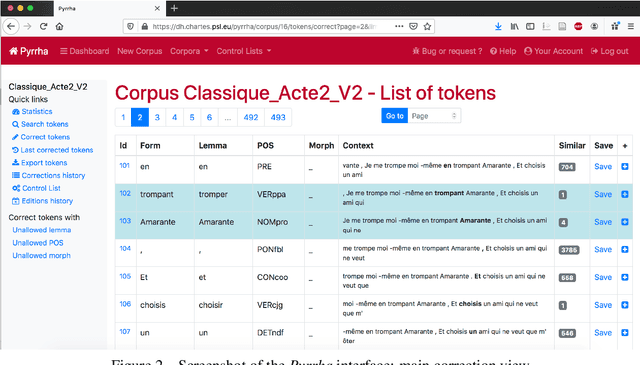Open new browser tab with plus
640x365 pixels.
click(174, 8)
